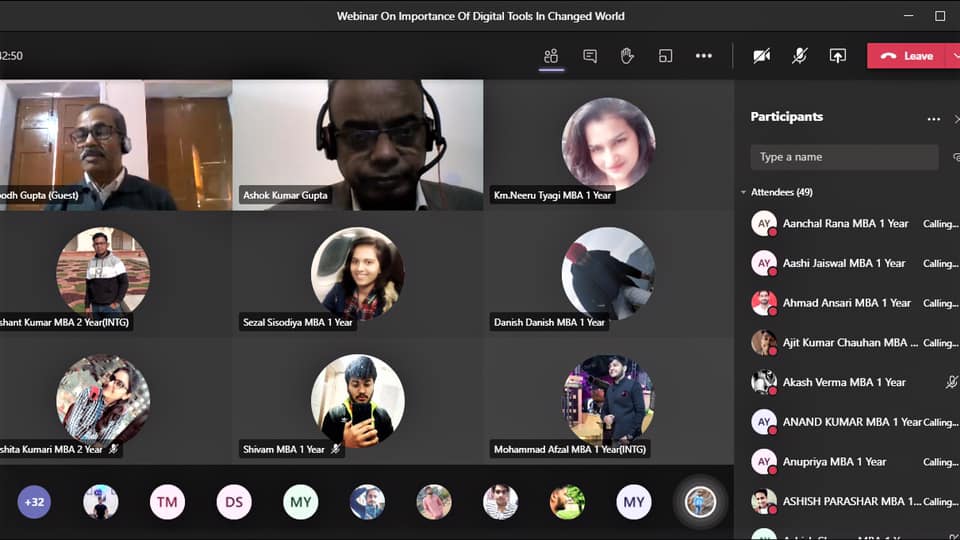The image size is (960, 540).
Task: Open More actions menu in meeting toolbar
Action: pyautogui.click(x=704, y=56)
